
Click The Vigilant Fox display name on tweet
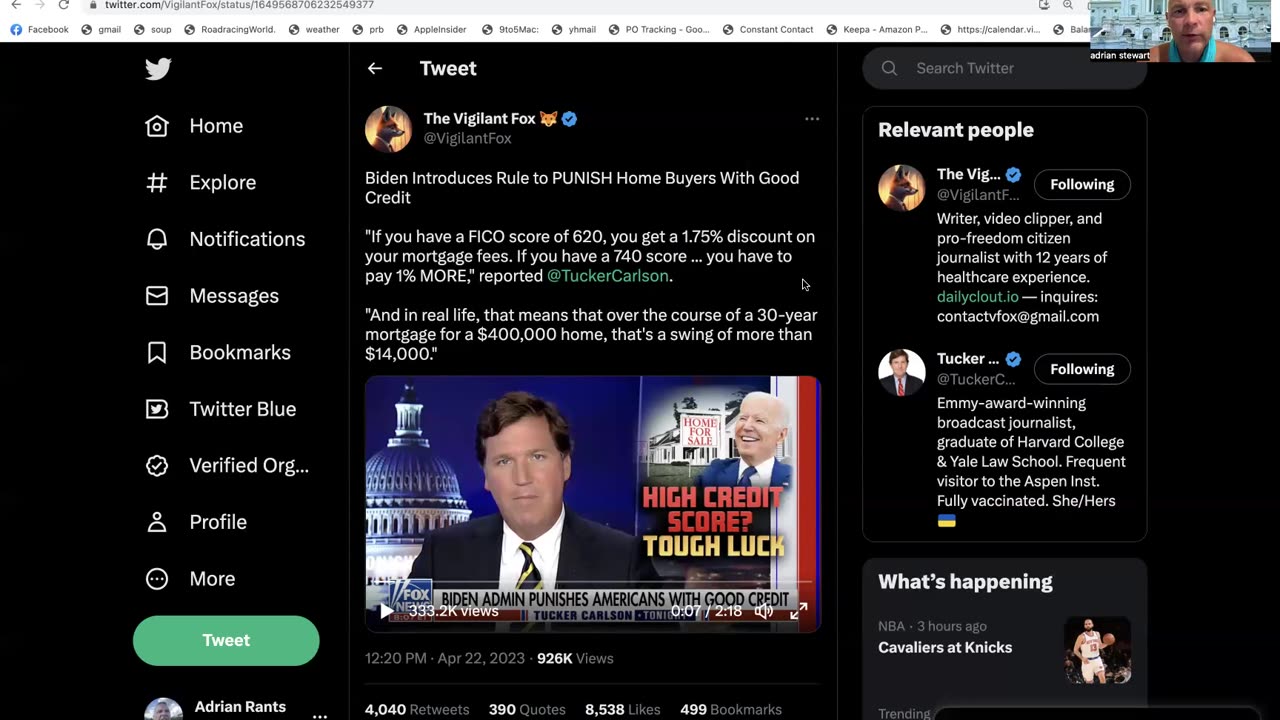pyautogui.click(x=479, y=119)
